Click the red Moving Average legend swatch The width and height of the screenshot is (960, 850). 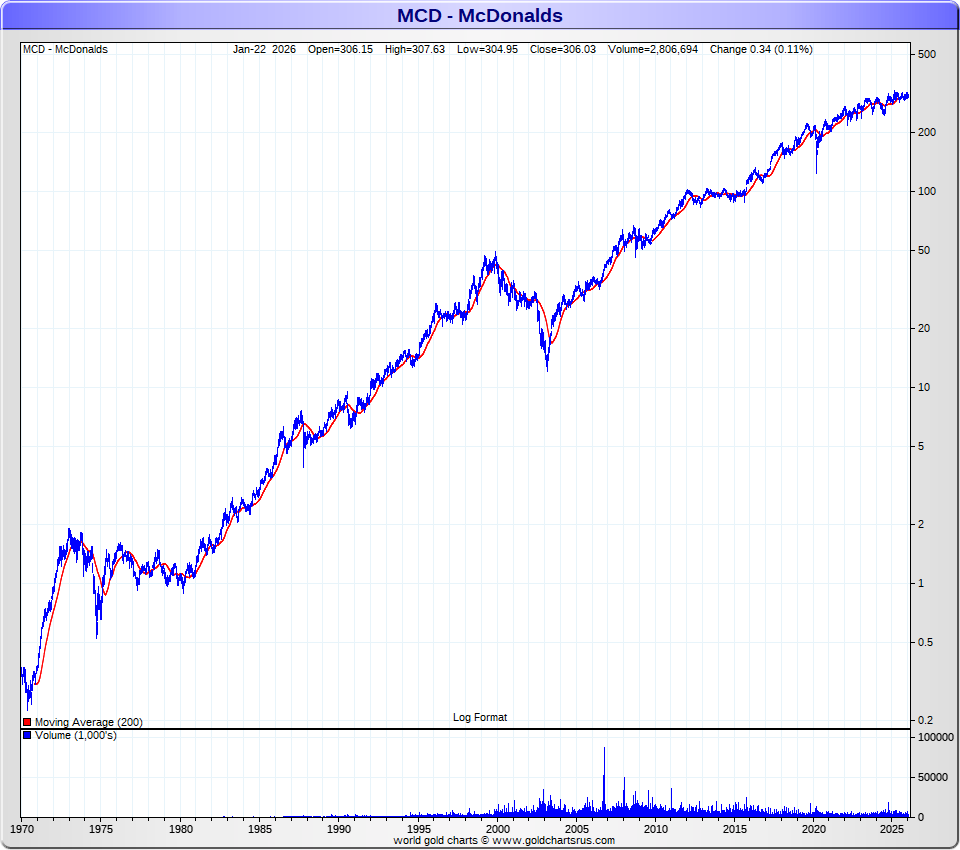27,723
